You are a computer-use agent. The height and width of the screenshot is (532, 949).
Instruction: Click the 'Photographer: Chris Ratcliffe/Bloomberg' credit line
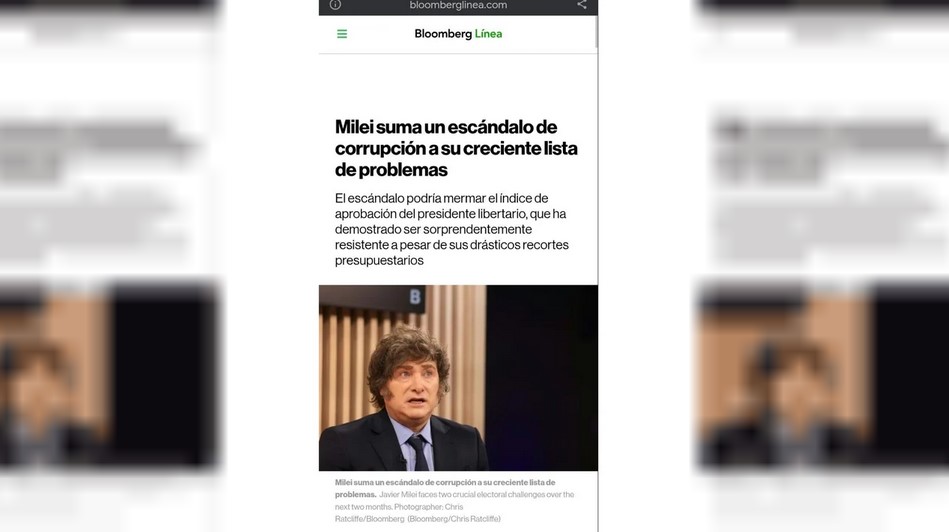399,513
